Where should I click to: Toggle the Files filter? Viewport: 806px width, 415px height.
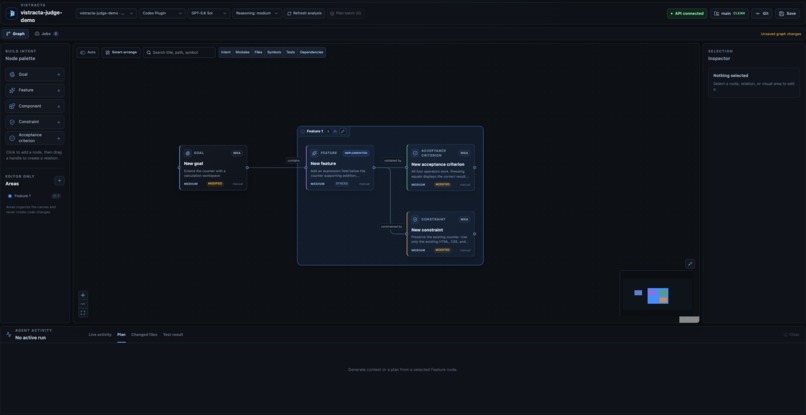(258, 52)
